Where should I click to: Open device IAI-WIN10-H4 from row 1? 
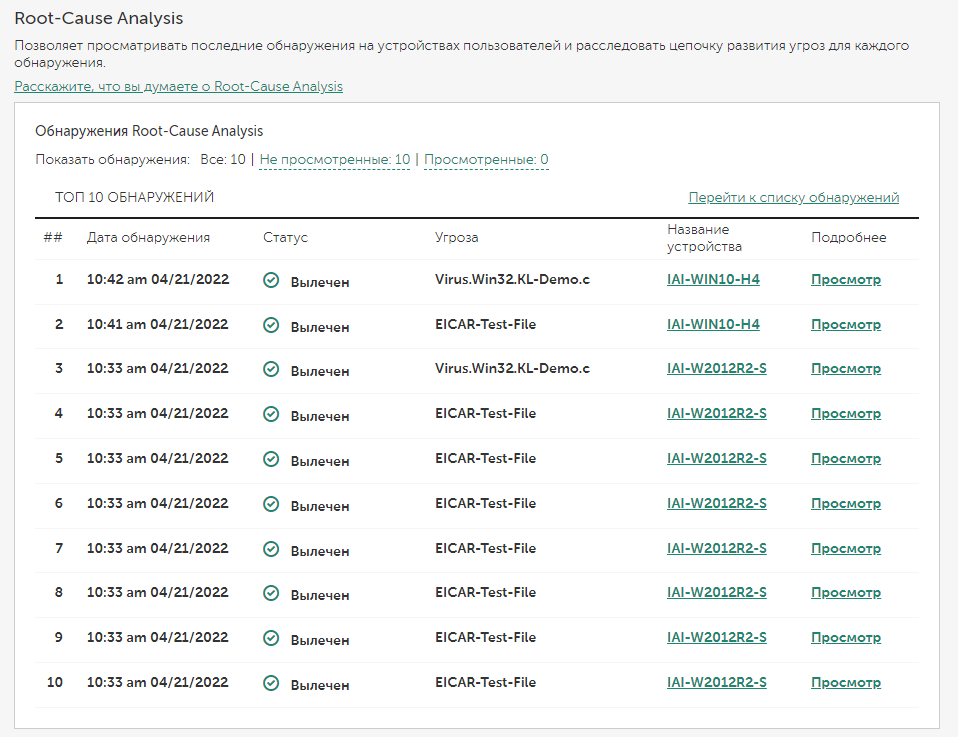pos(715,279)
